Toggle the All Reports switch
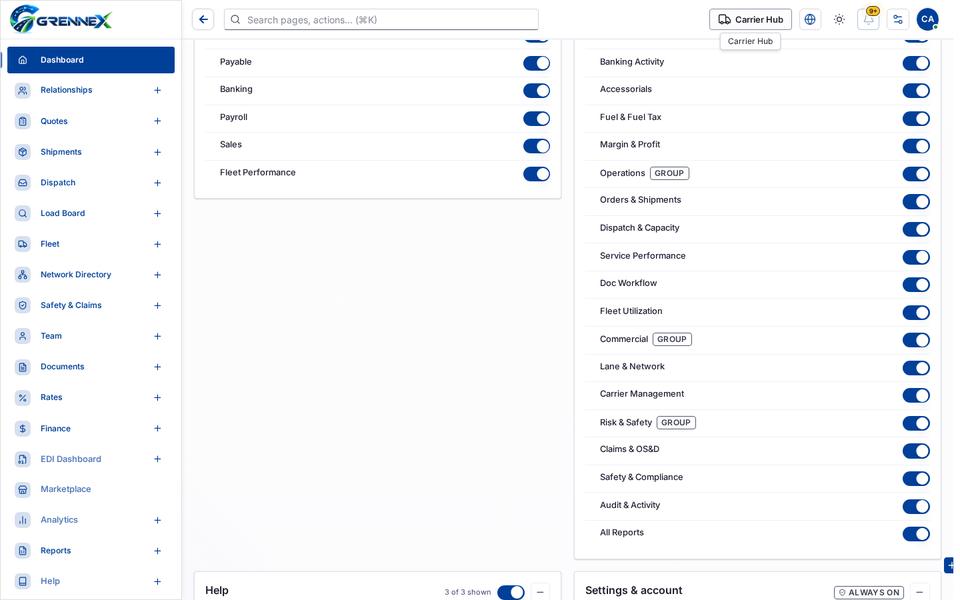 [x=916, y=534]
